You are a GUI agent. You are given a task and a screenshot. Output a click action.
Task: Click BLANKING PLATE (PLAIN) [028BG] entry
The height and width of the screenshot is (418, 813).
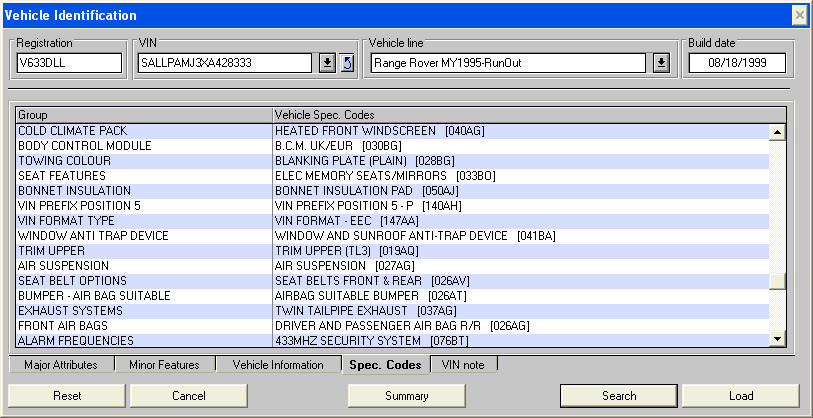tap(365, 161)
